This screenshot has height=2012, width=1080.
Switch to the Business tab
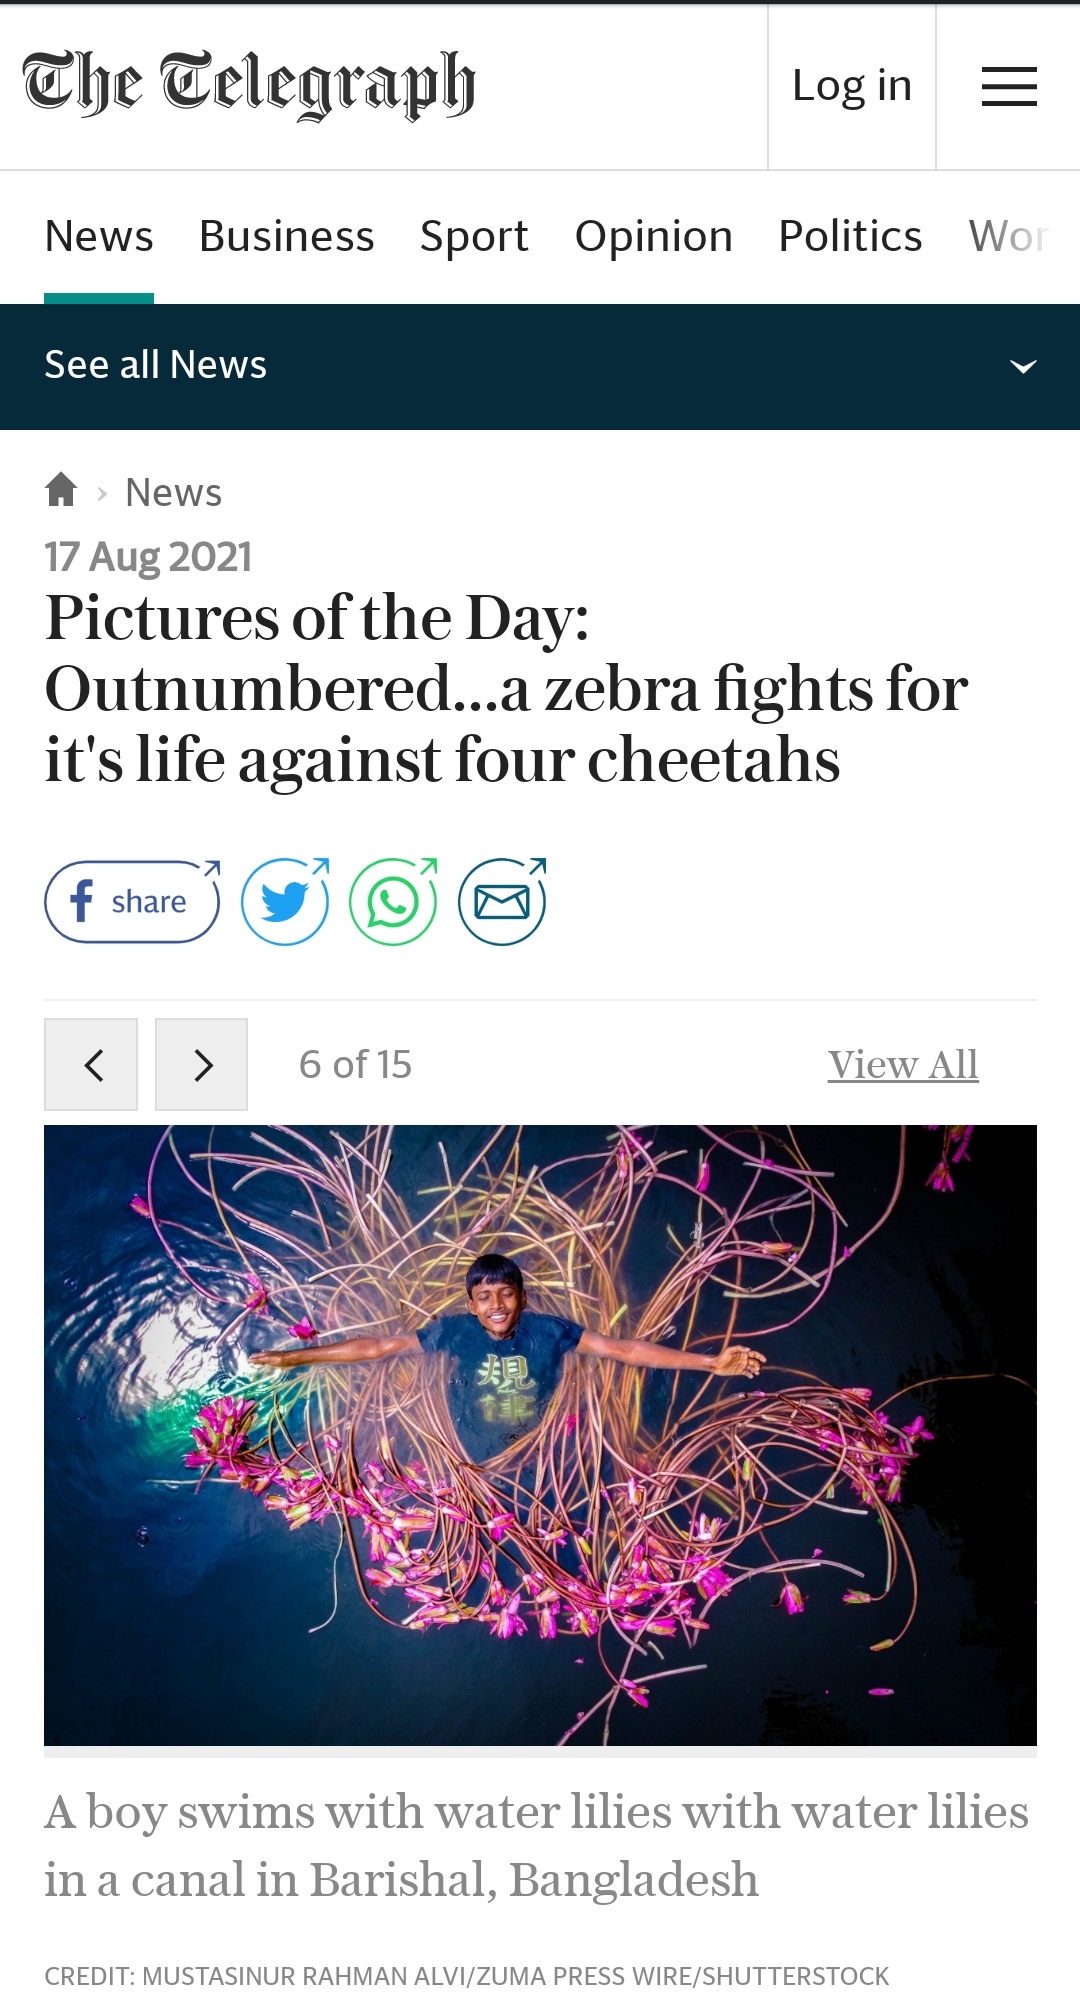pyautogui.click(x=286, y=237)
